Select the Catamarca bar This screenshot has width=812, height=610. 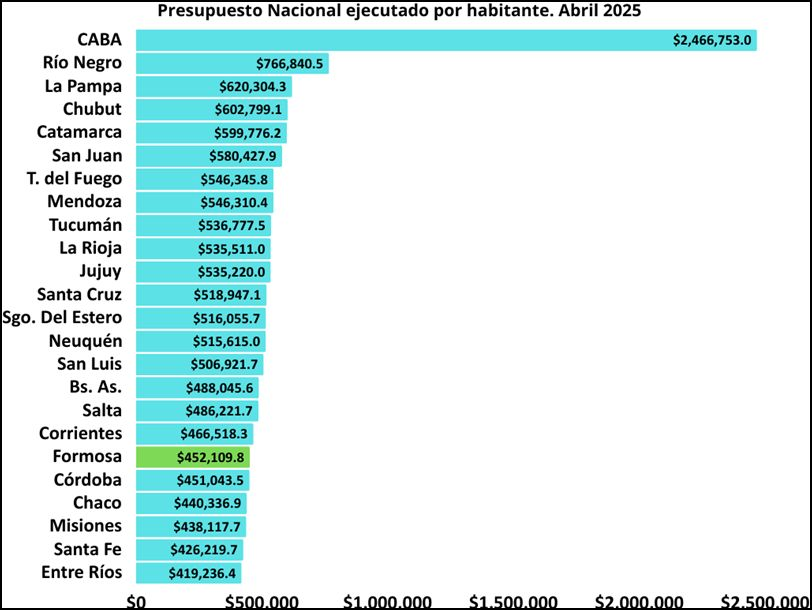211,133
